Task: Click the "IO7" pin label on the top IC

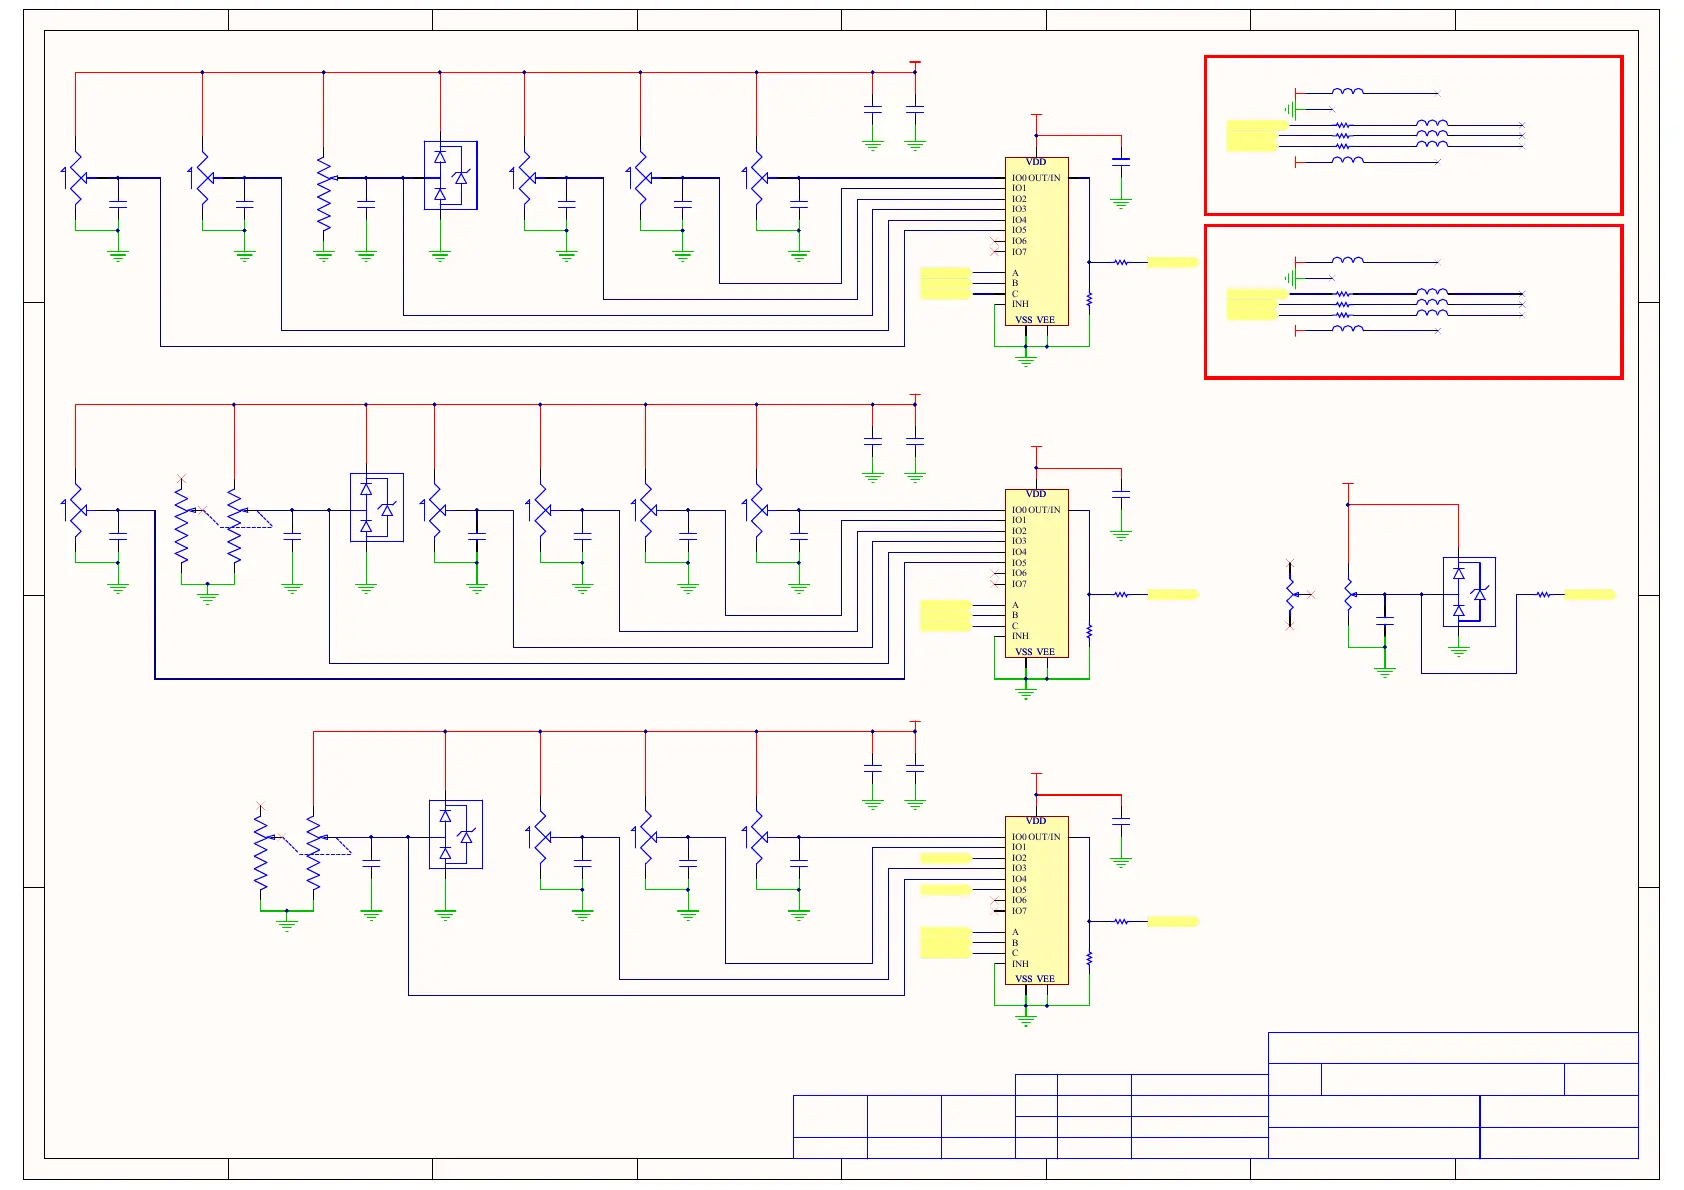Action: tap(1019, 252)
